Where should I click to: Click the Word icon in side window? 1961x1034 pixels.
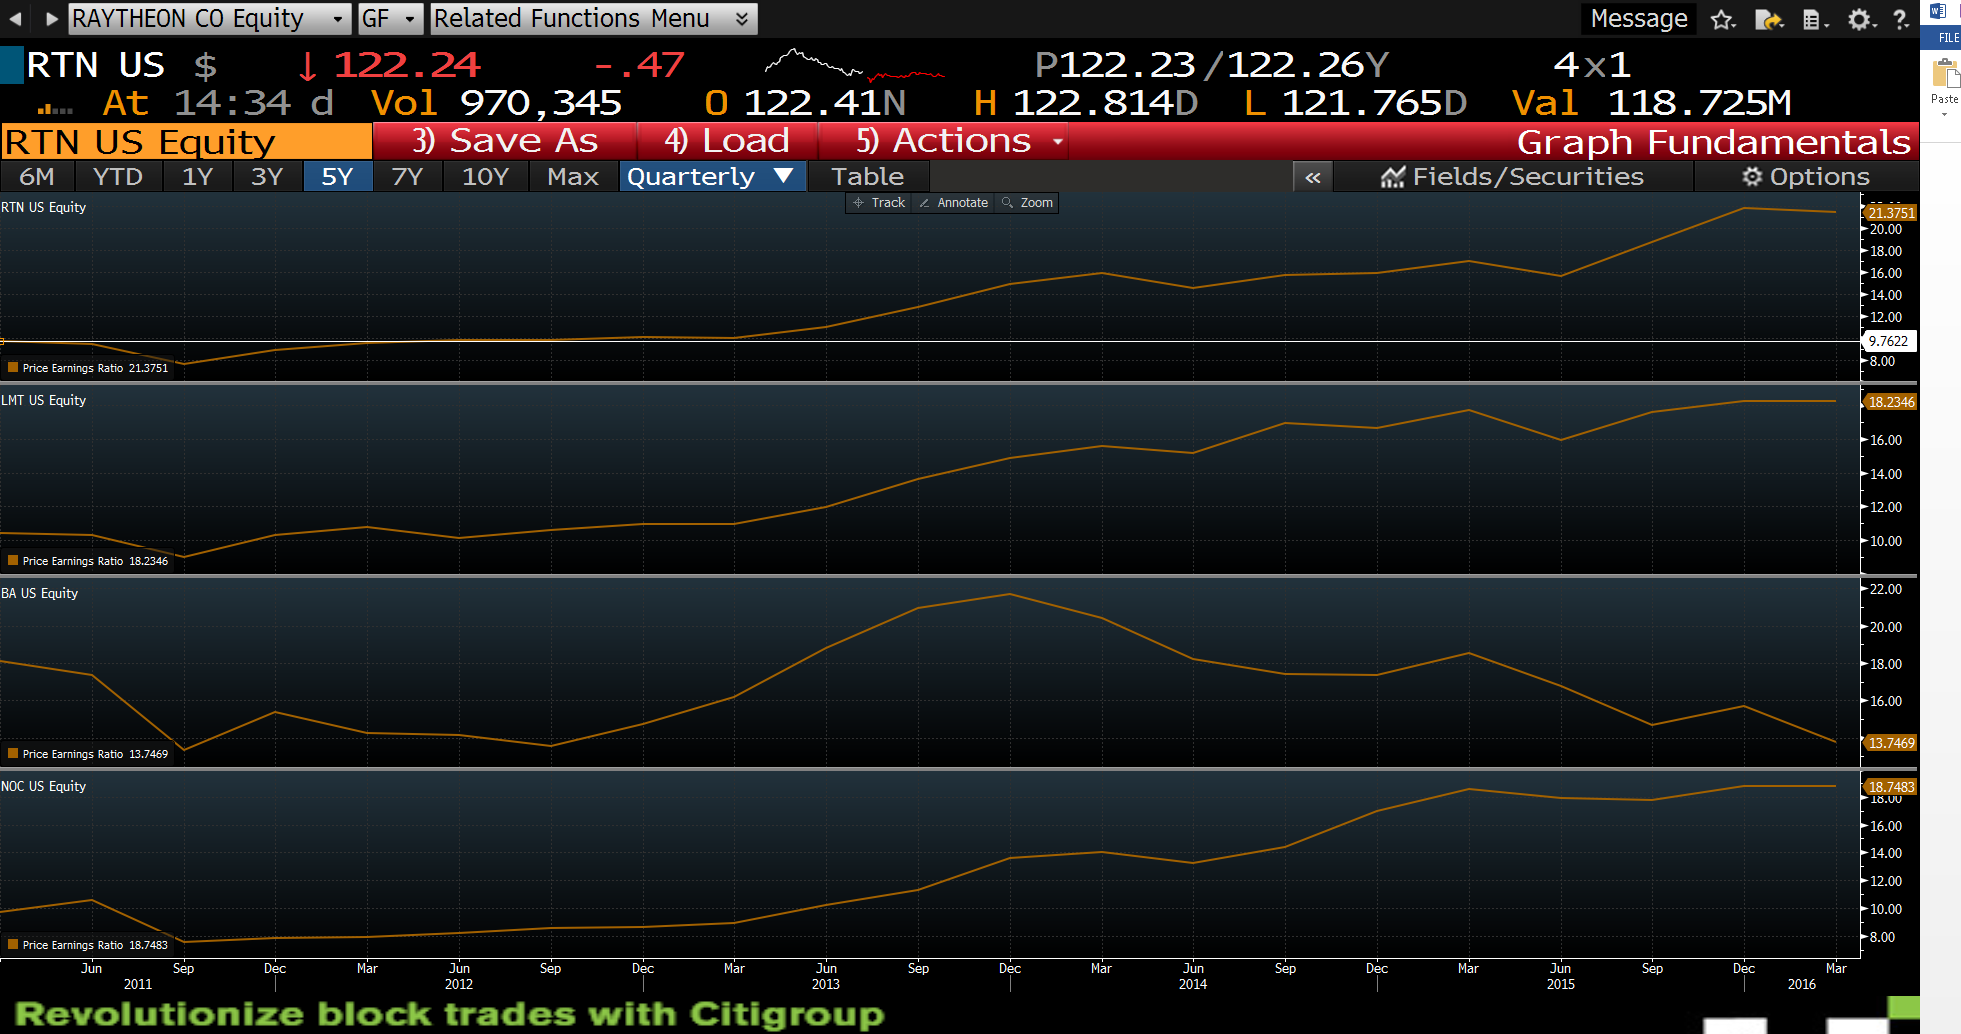[1937, 11]
